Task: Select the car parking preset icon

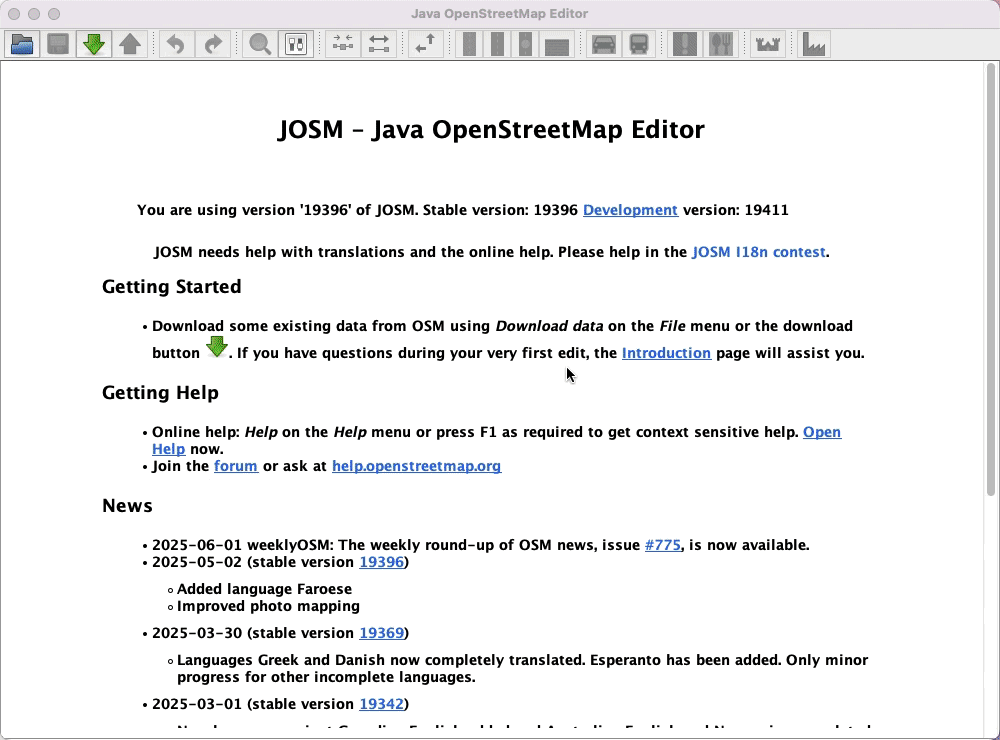Action: [x=603, y=43]
